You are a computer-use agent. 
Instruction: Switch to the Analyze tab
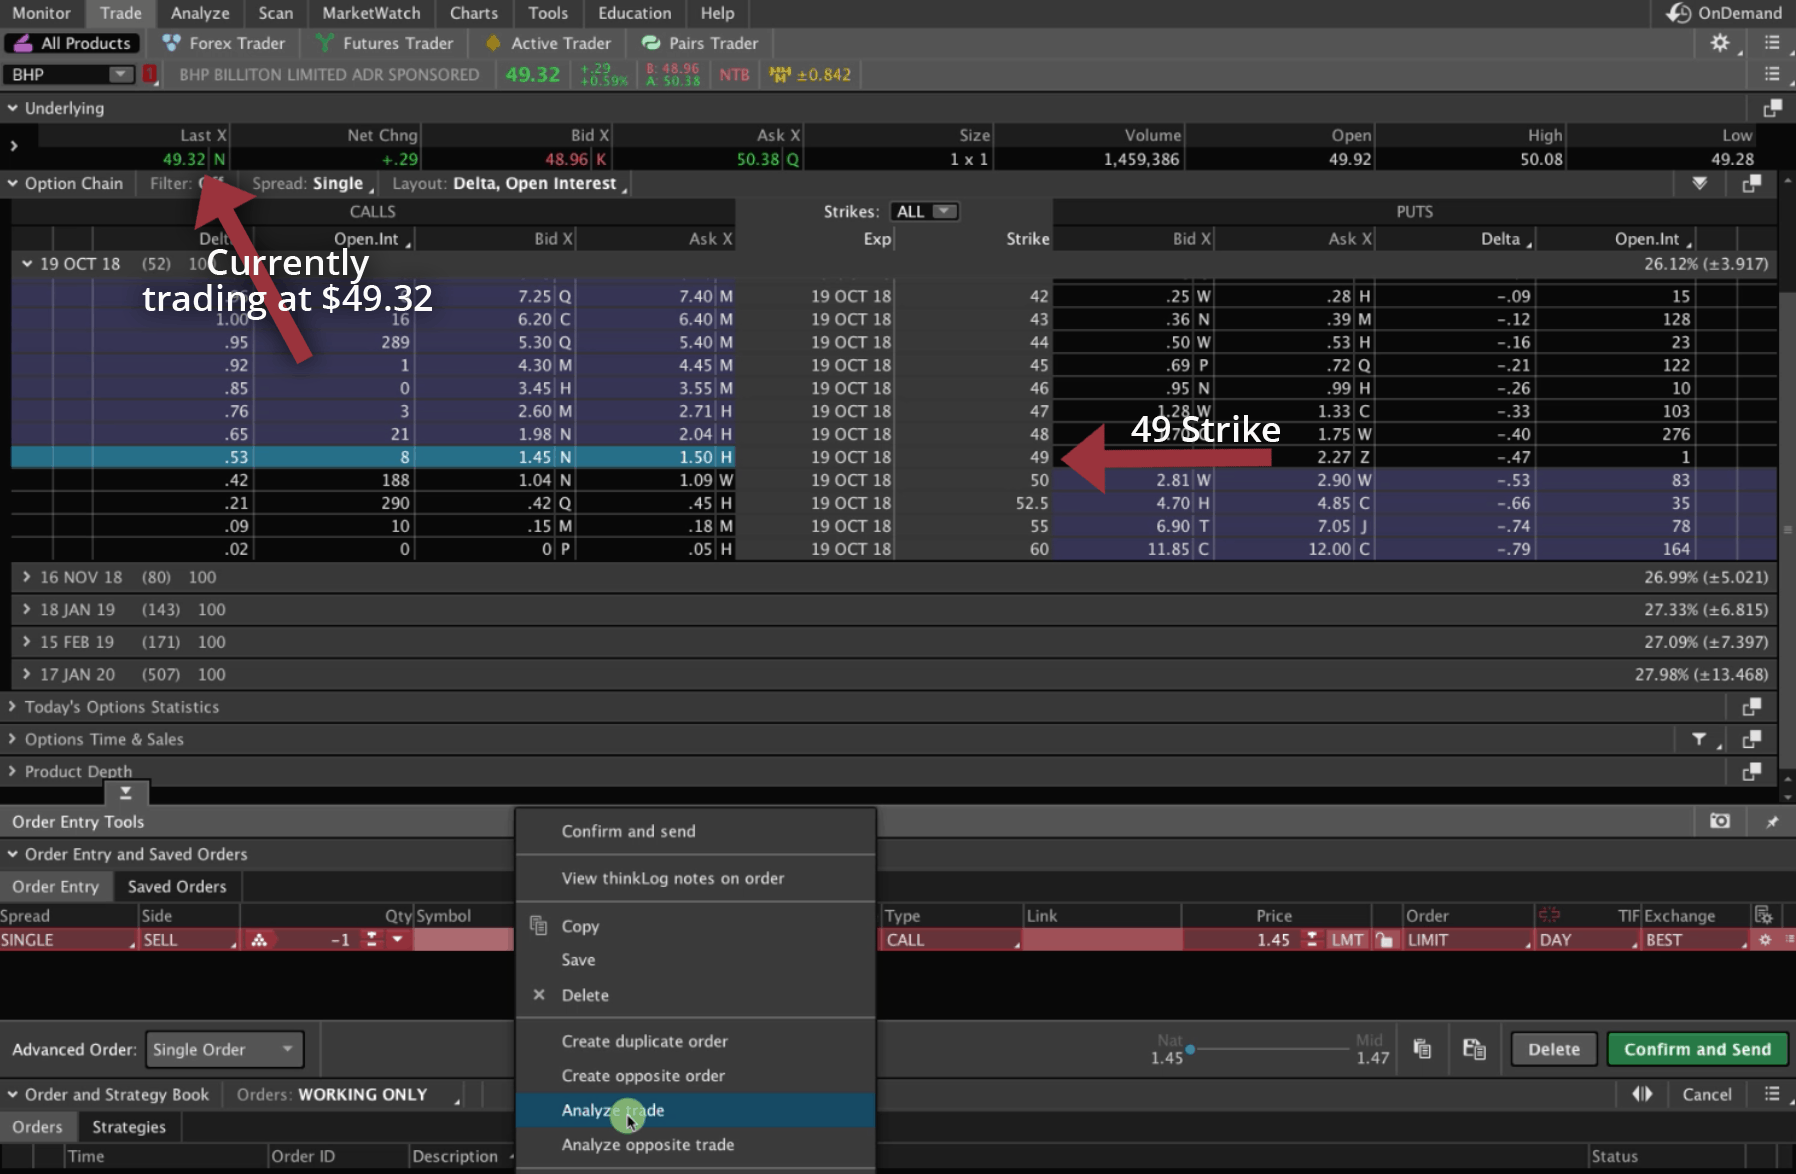coord(200,13)
